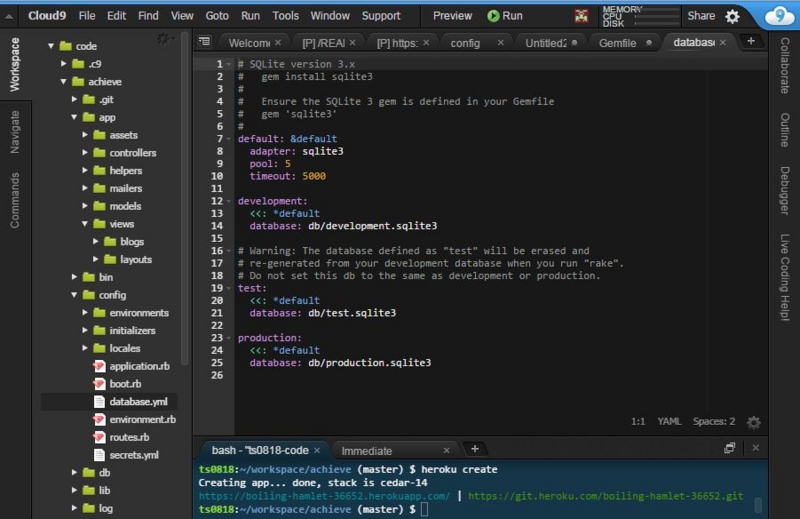Close the config tab

tap(501, 43)
